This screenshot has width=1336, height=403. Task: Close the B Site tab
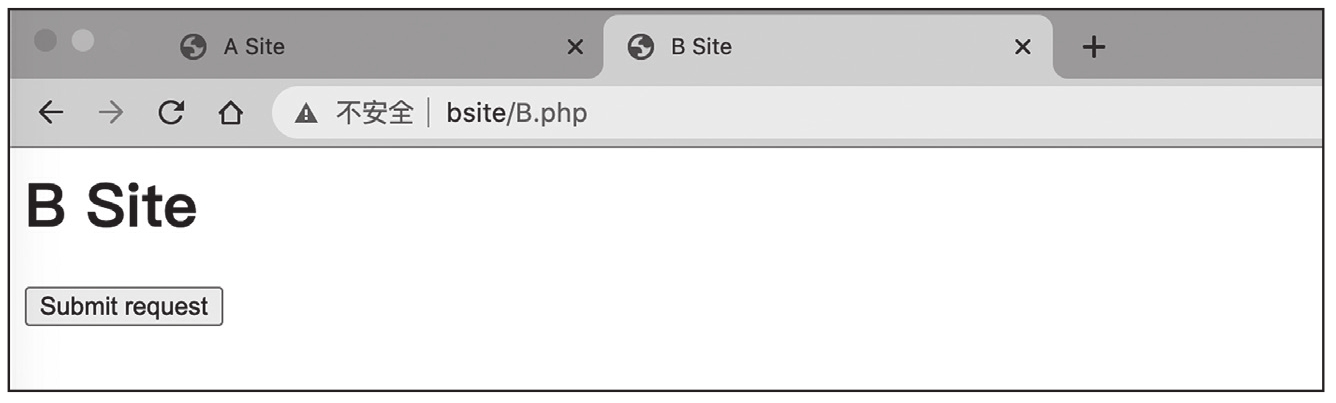(x=1022, y=47)
